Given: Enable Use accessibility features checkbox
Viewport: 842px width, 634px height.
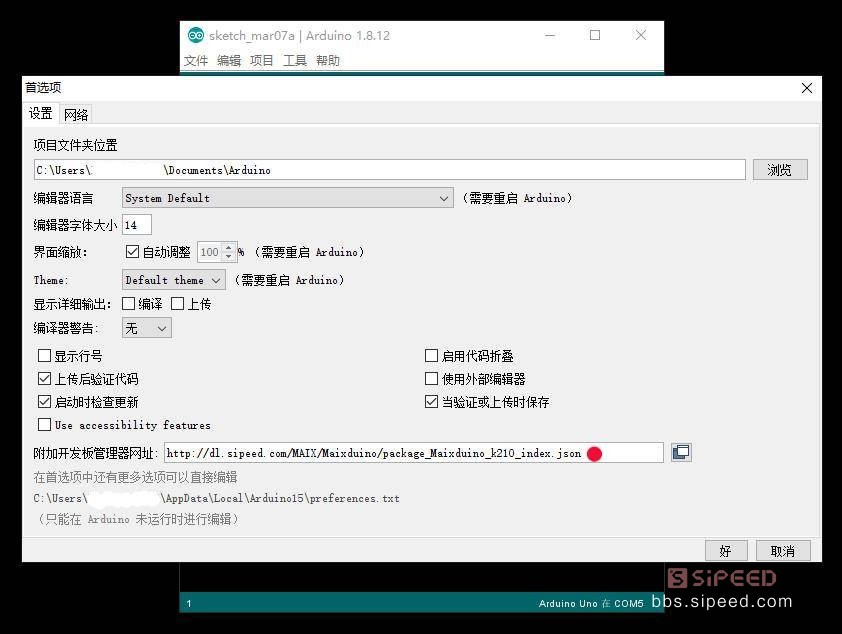Looking at the screenshot, I should 45,425.
